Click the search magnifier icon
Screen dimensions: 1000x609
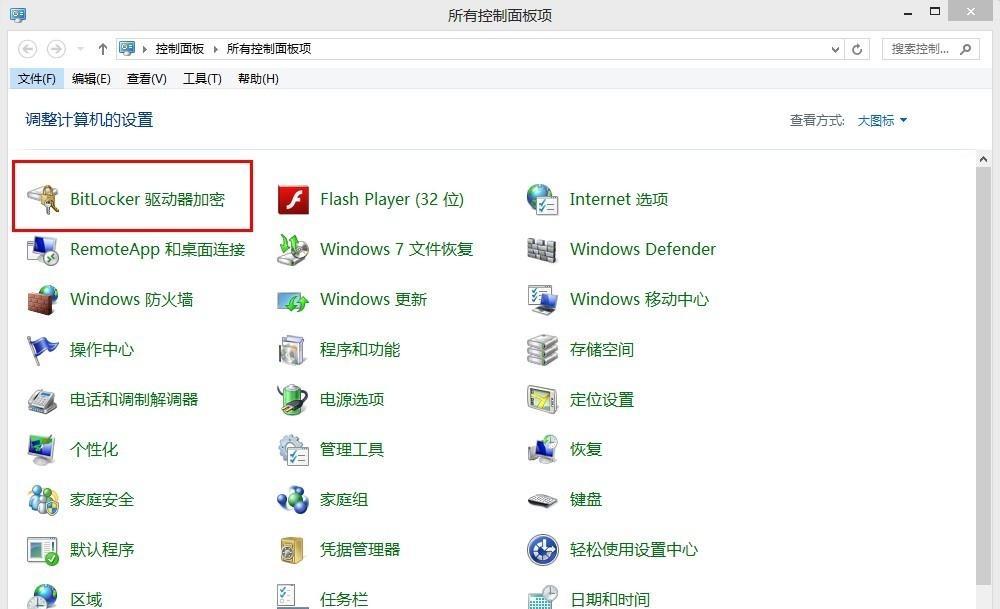(x=966, y=49)
